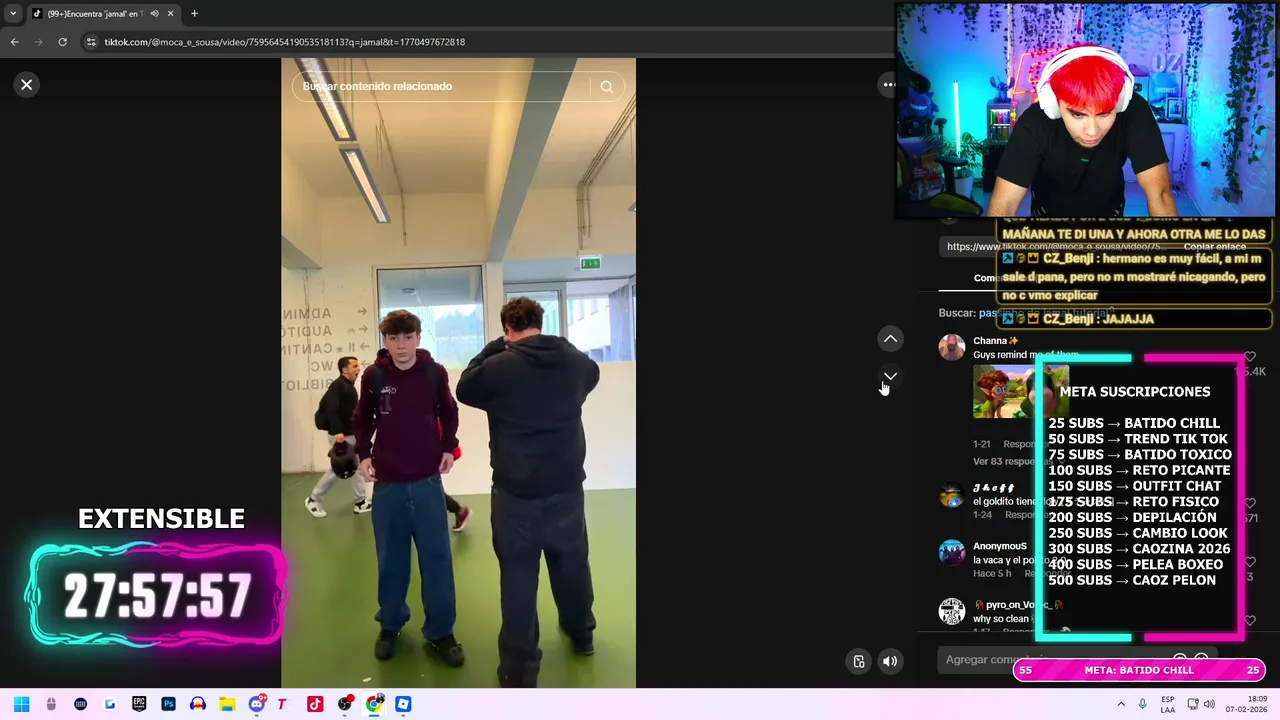The image size is (1280, 720).
Task: Click the search magnifier in related content bar
Action: [606, 86]
